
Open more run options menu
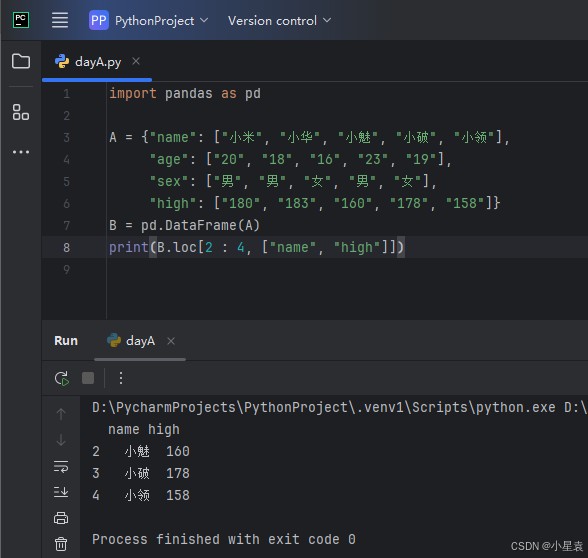121,378
